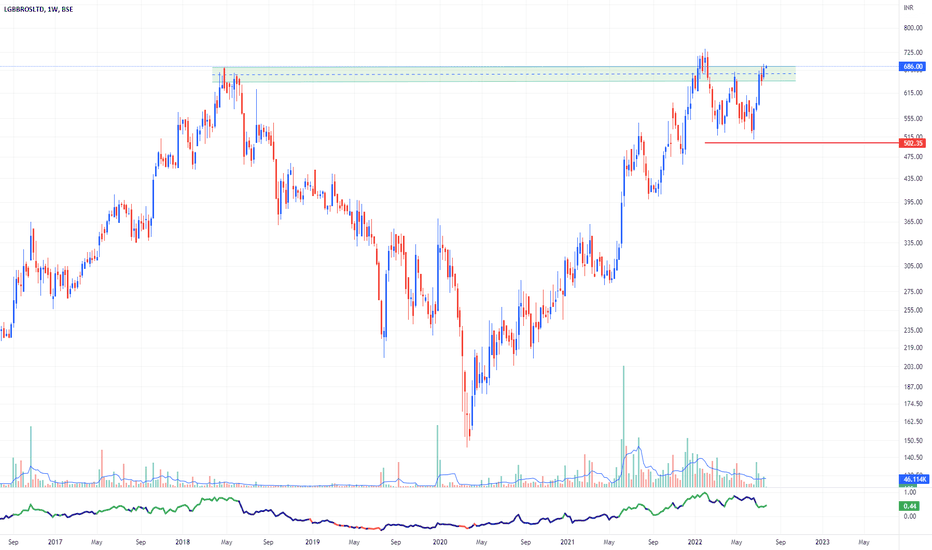The width and height of the screenshot is (932, 550).
Task: Click the 150.50 price axis label
Action: (x=913, y=441)
